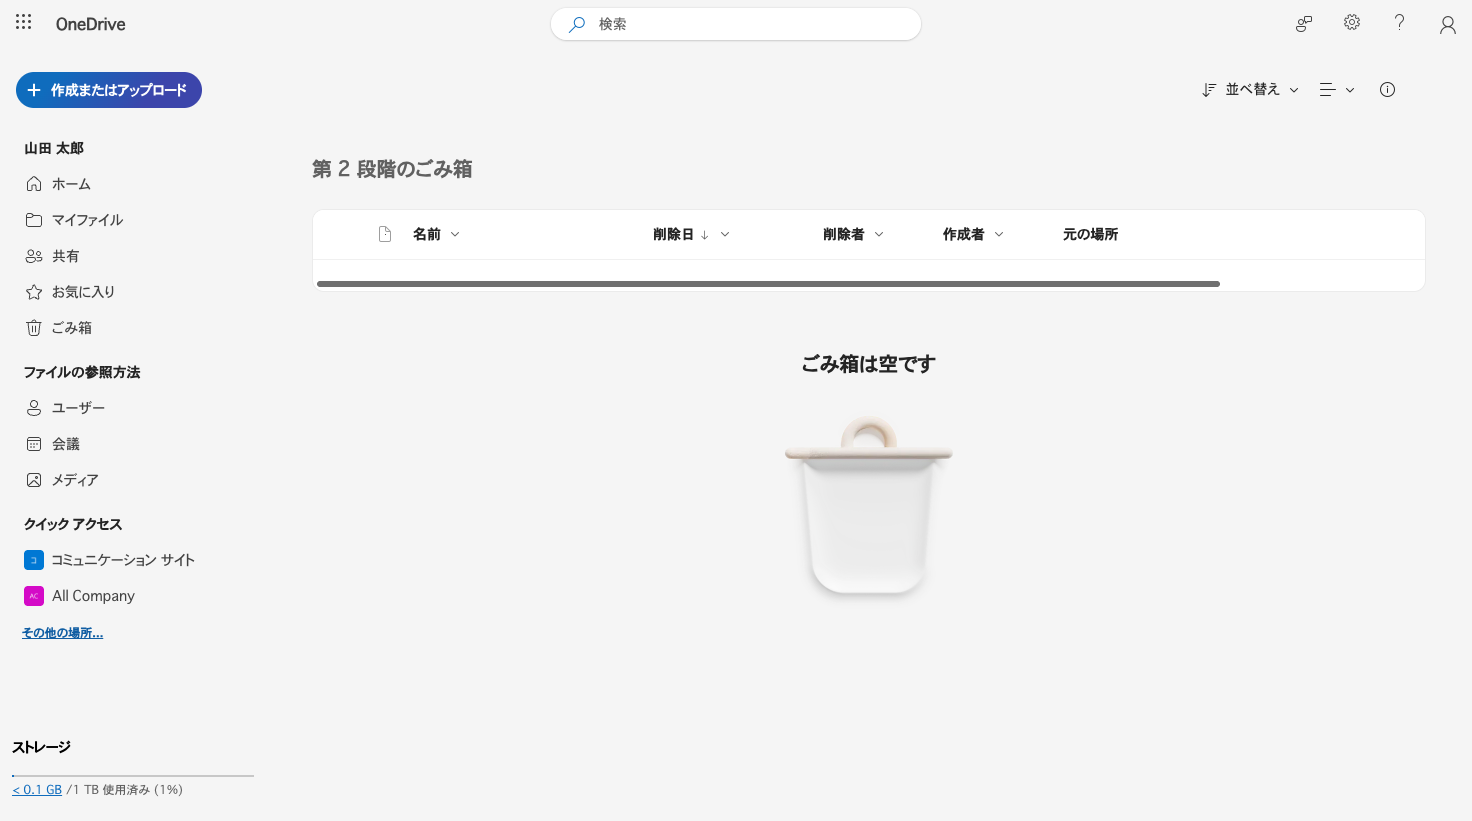
Task: Click the 山田 太郎 sidebar heading
Action: tap(54, 148)
